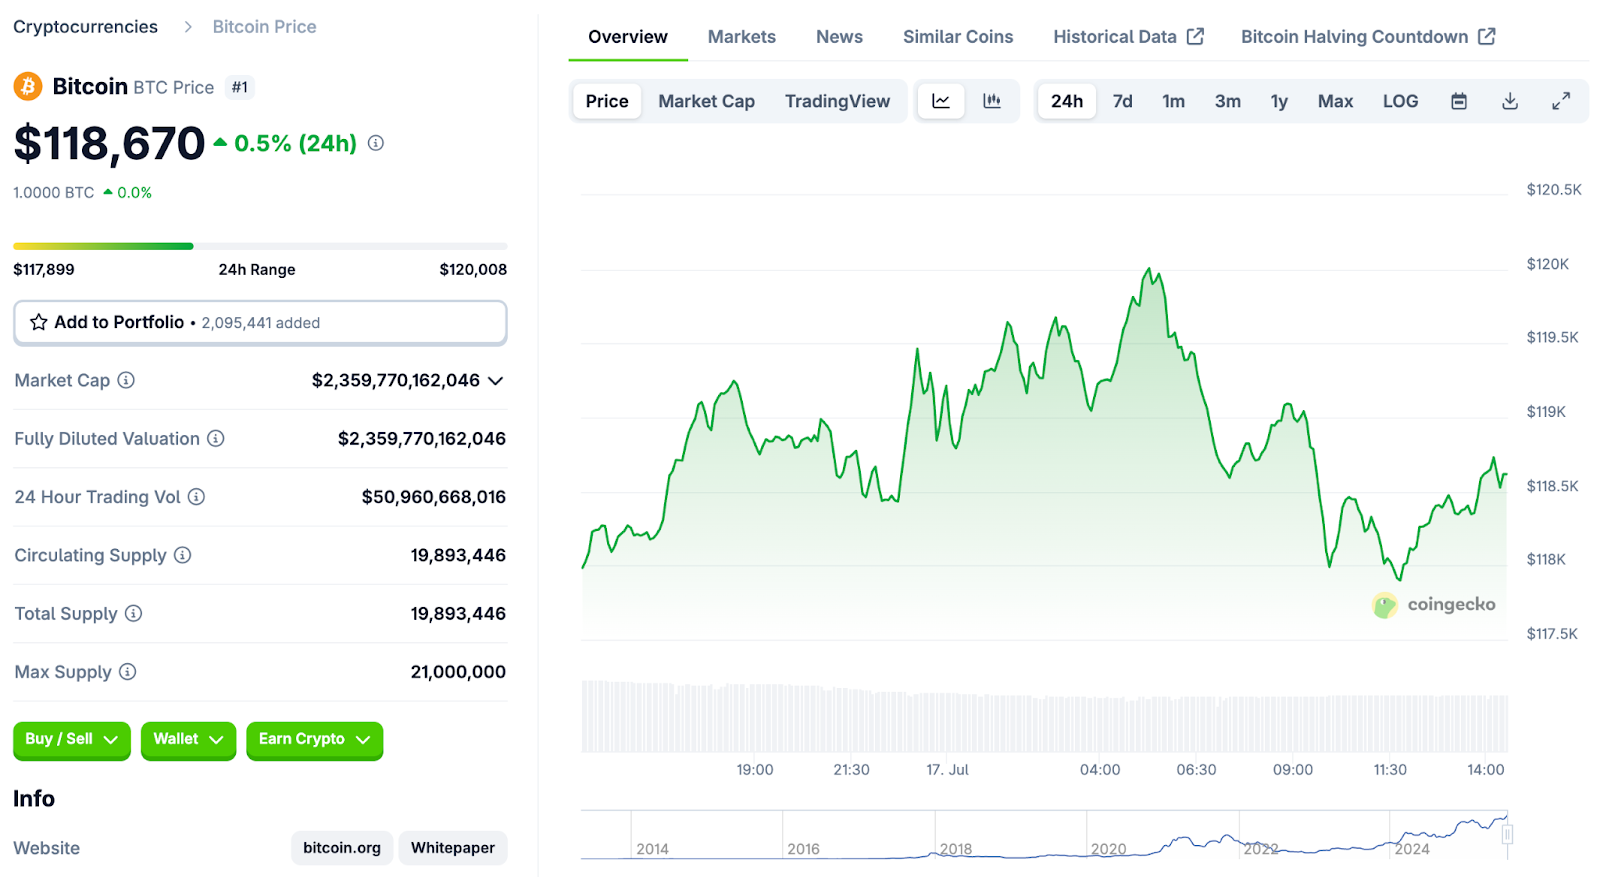The width and height of the screenshot is (1600, 877).
Task: Click the orange Bitcoin logo icon
Action: point(28,87)
